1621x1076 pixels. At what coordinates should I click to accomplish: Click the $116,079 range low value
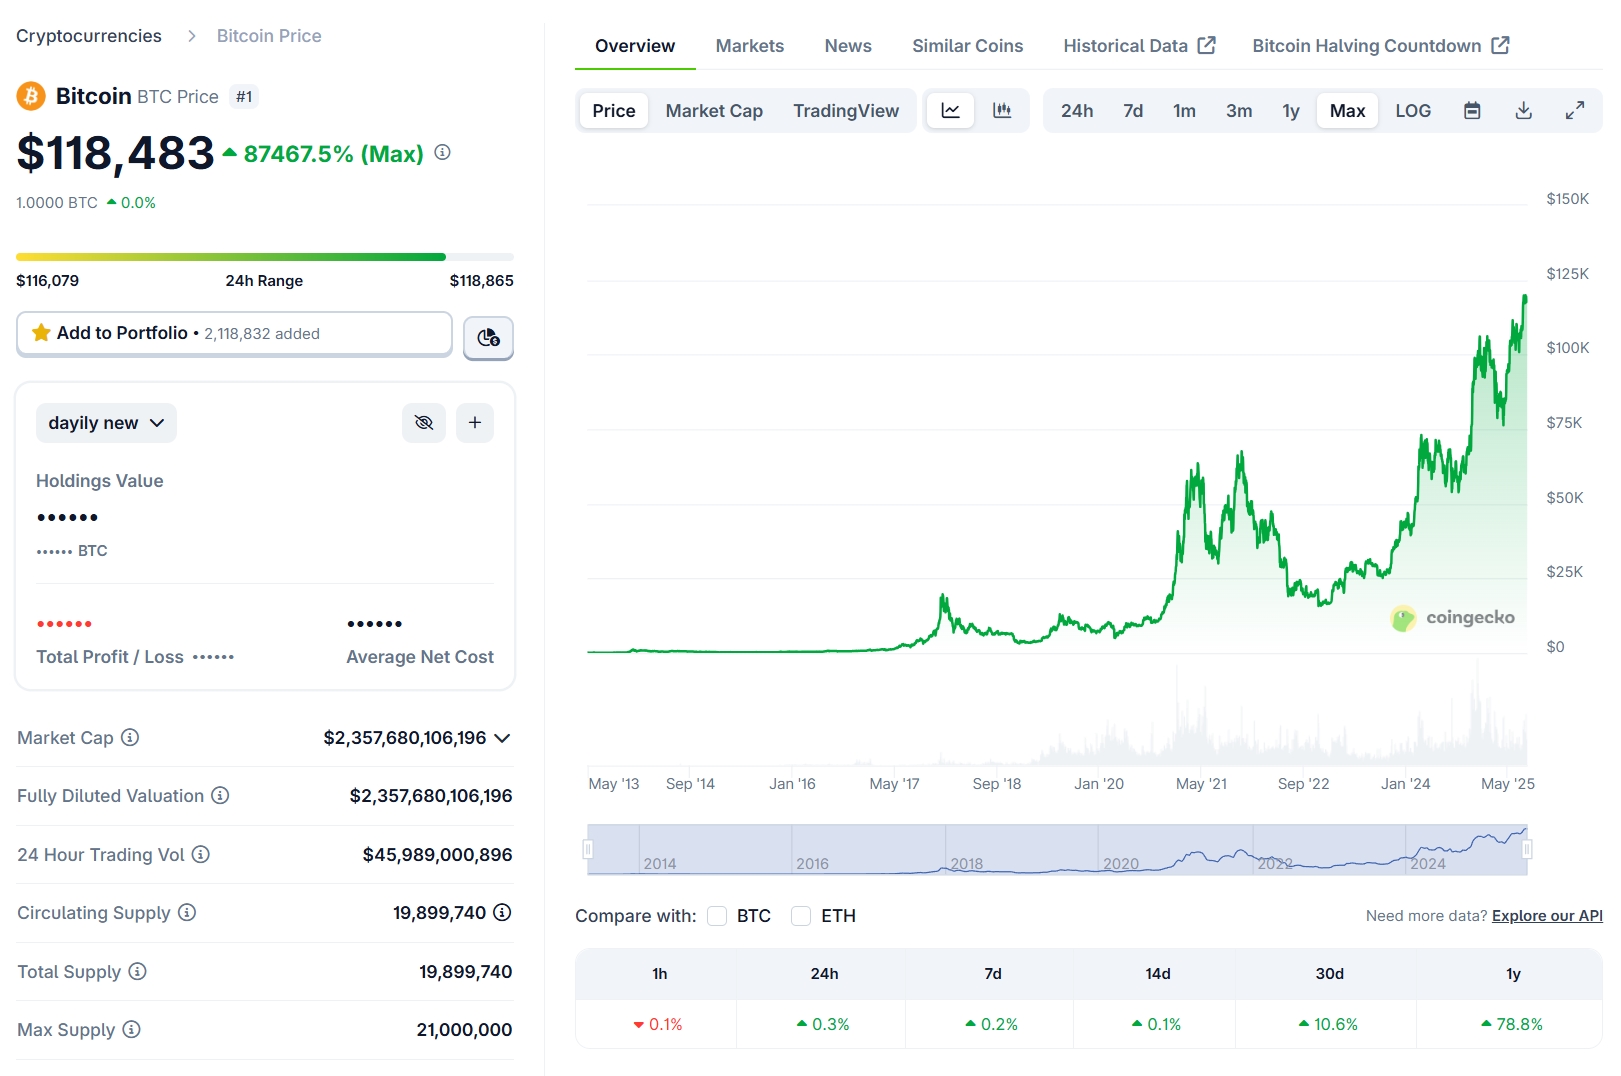[x=48, y=281]
